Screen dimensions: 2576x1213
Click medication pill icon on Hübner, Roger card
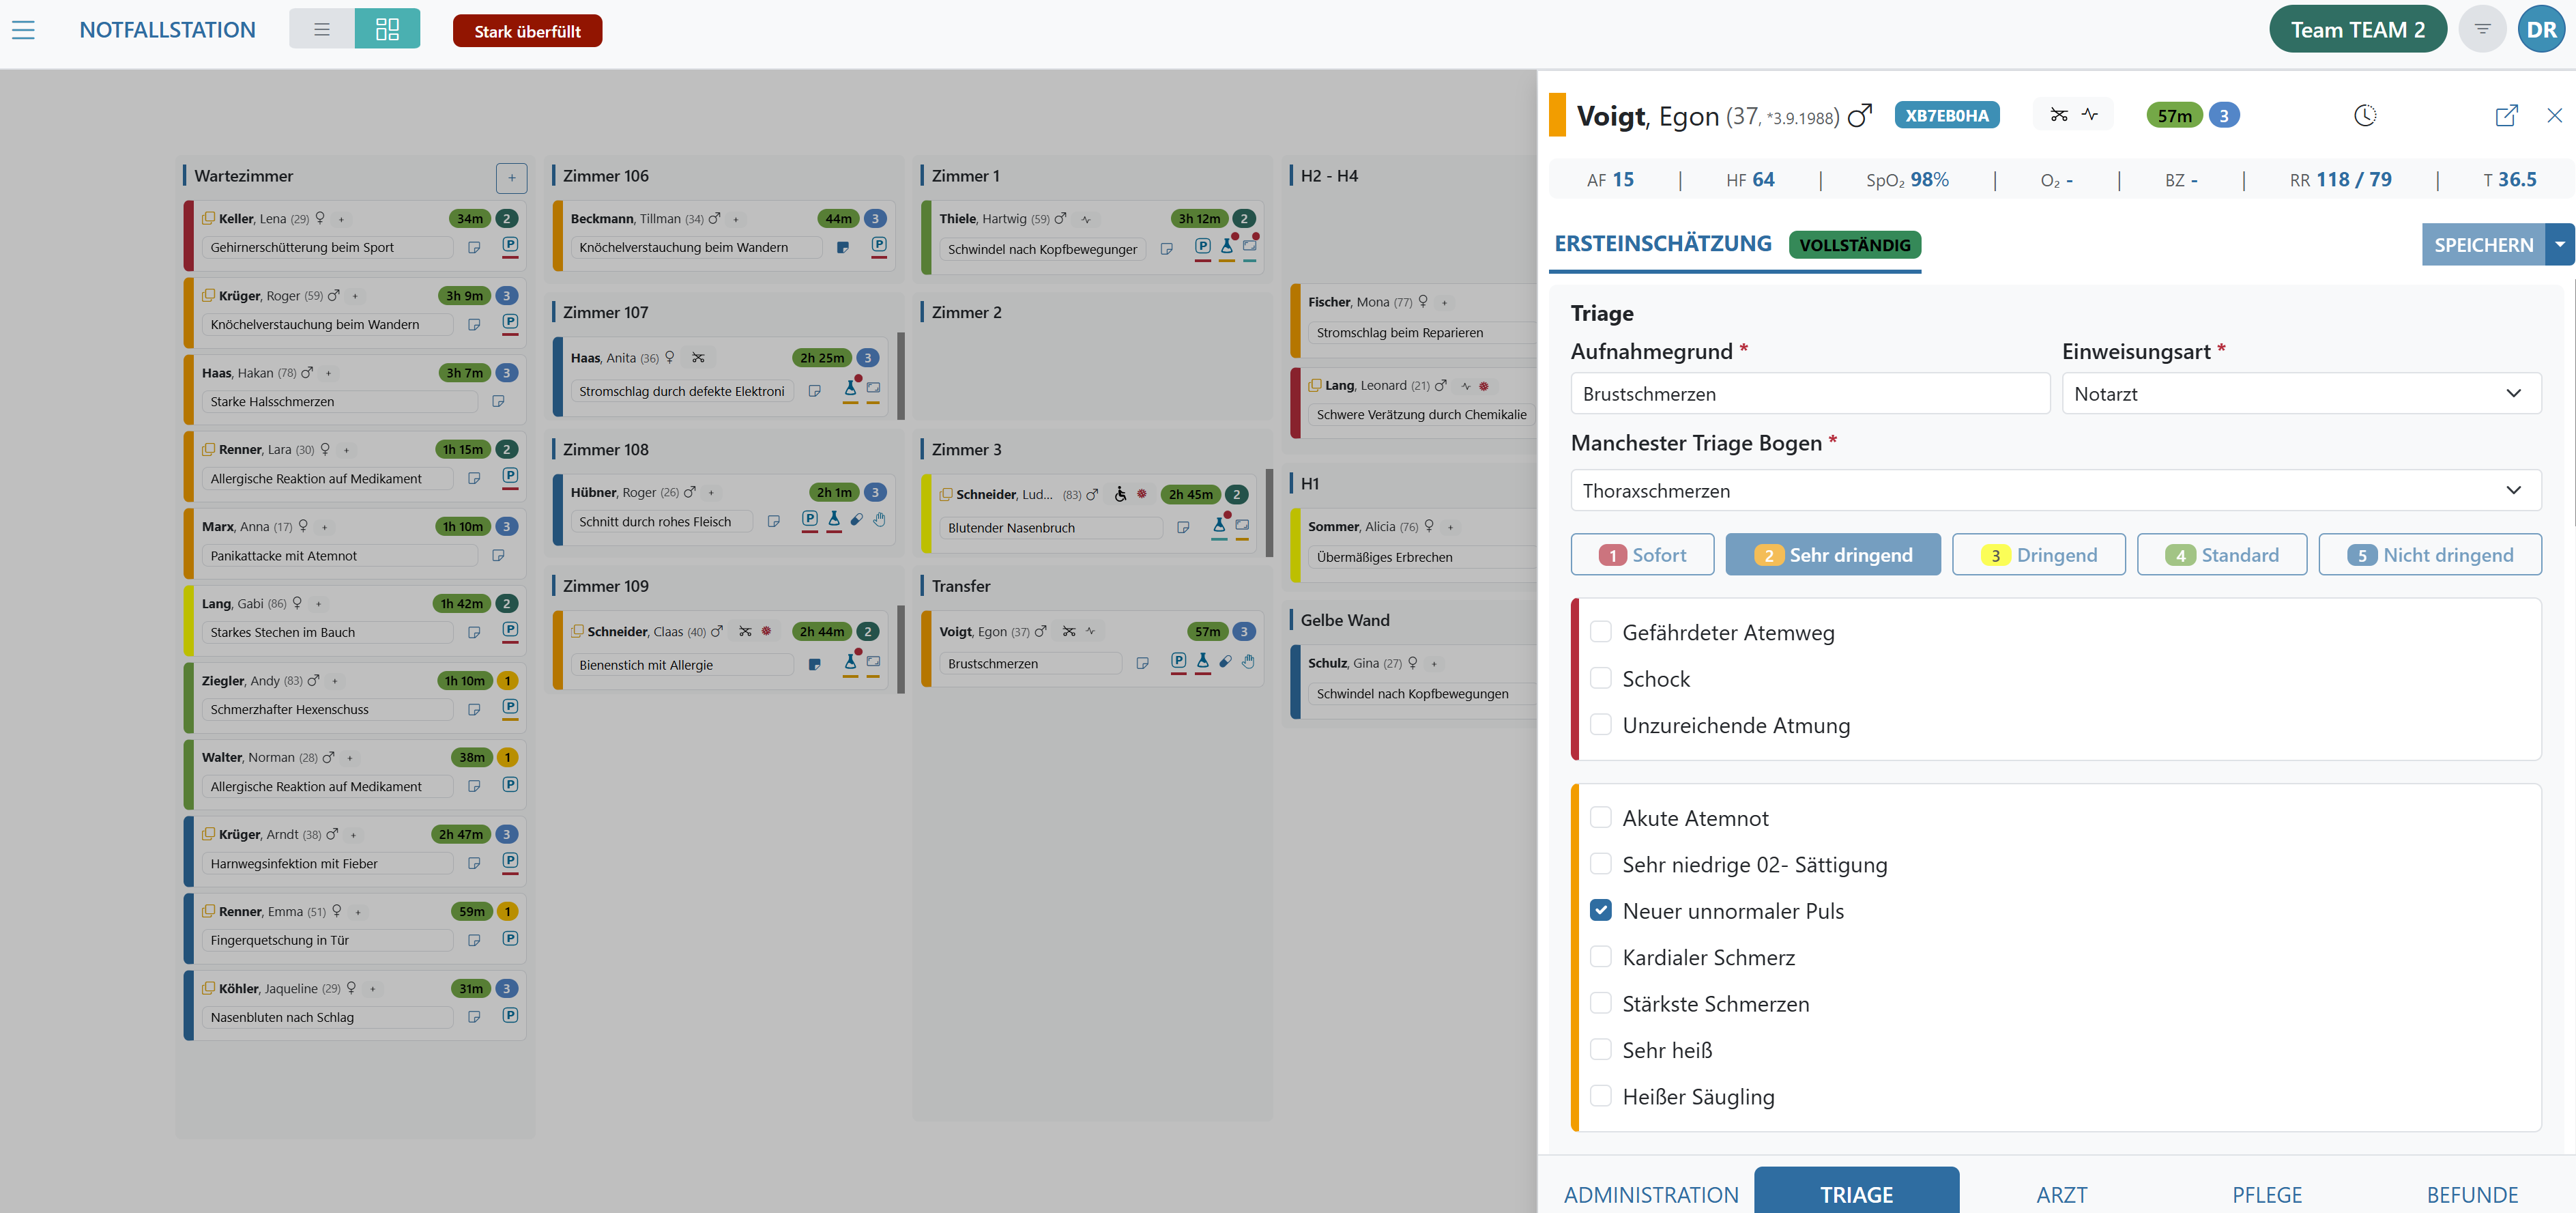click(857, 519)
